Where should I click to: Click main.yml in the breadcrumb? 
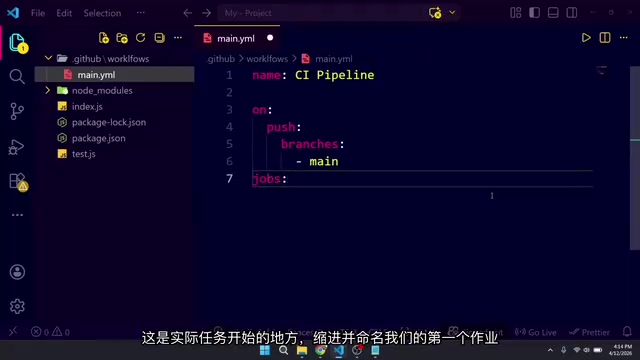click(x=333, y=59)
